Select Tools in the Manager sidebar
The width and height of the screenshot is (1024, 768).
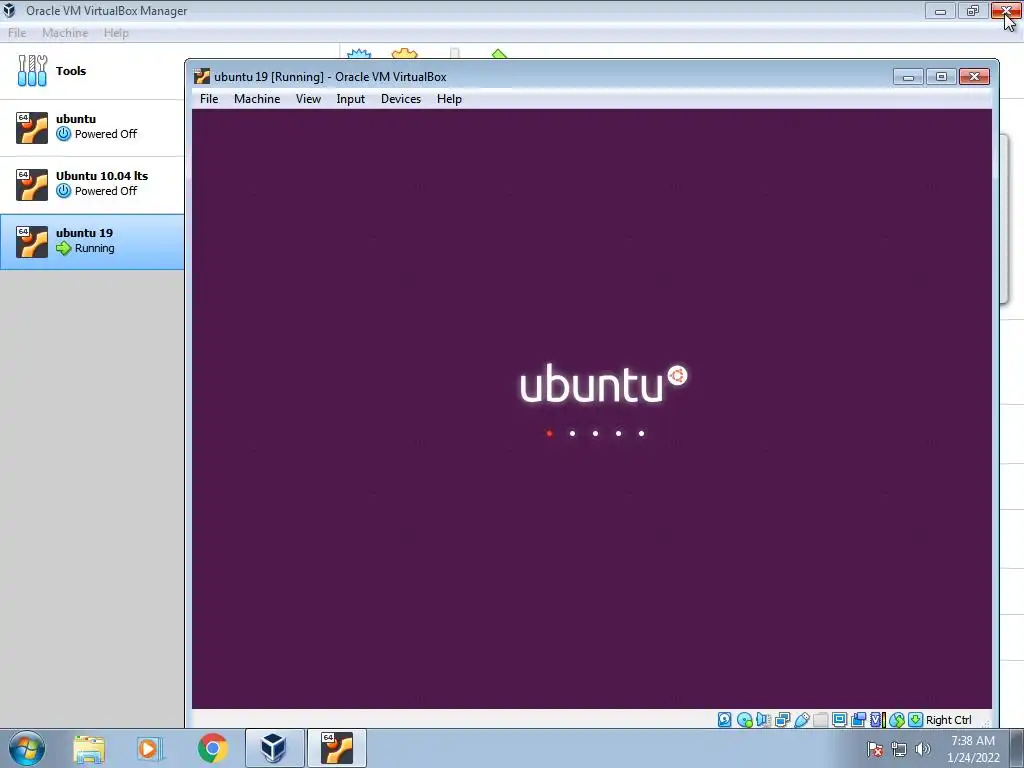[x=92, y=71]
